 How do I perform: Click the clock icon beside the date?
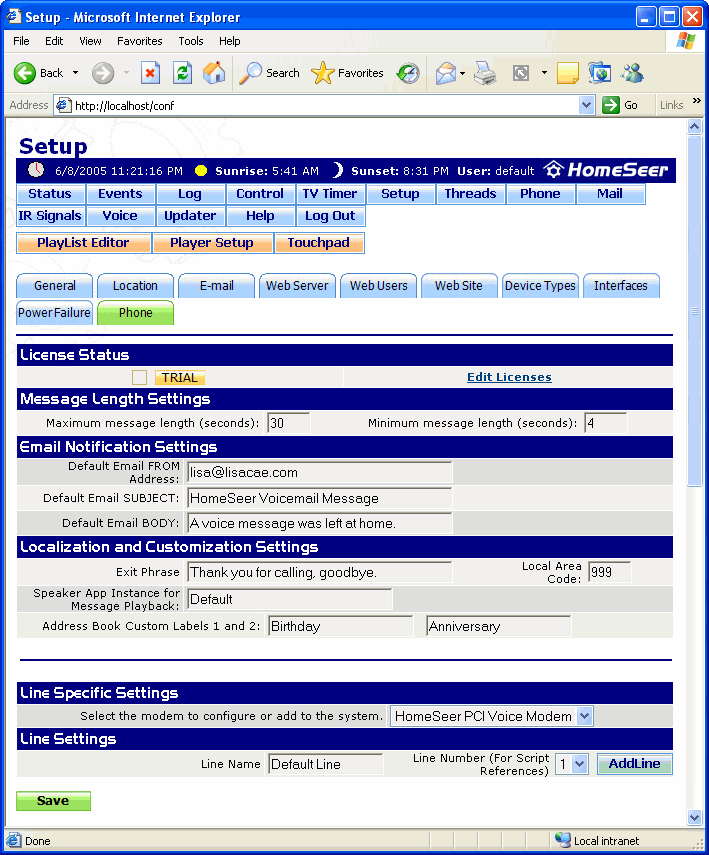(36, 170)
